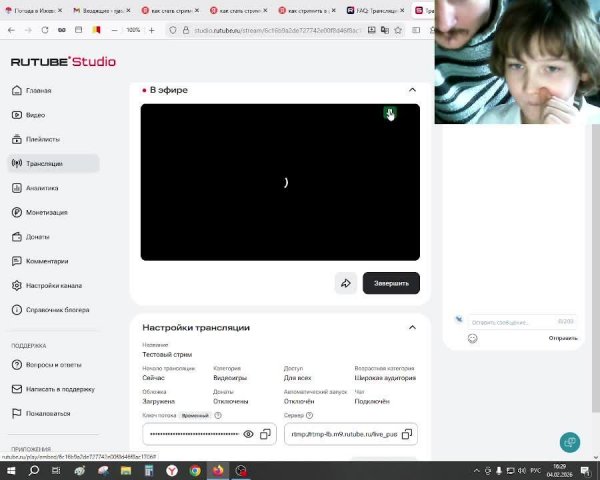Click the Тестовый стрим title text
The width and height of the screenshot is (600, 480).
click(167, 354)
